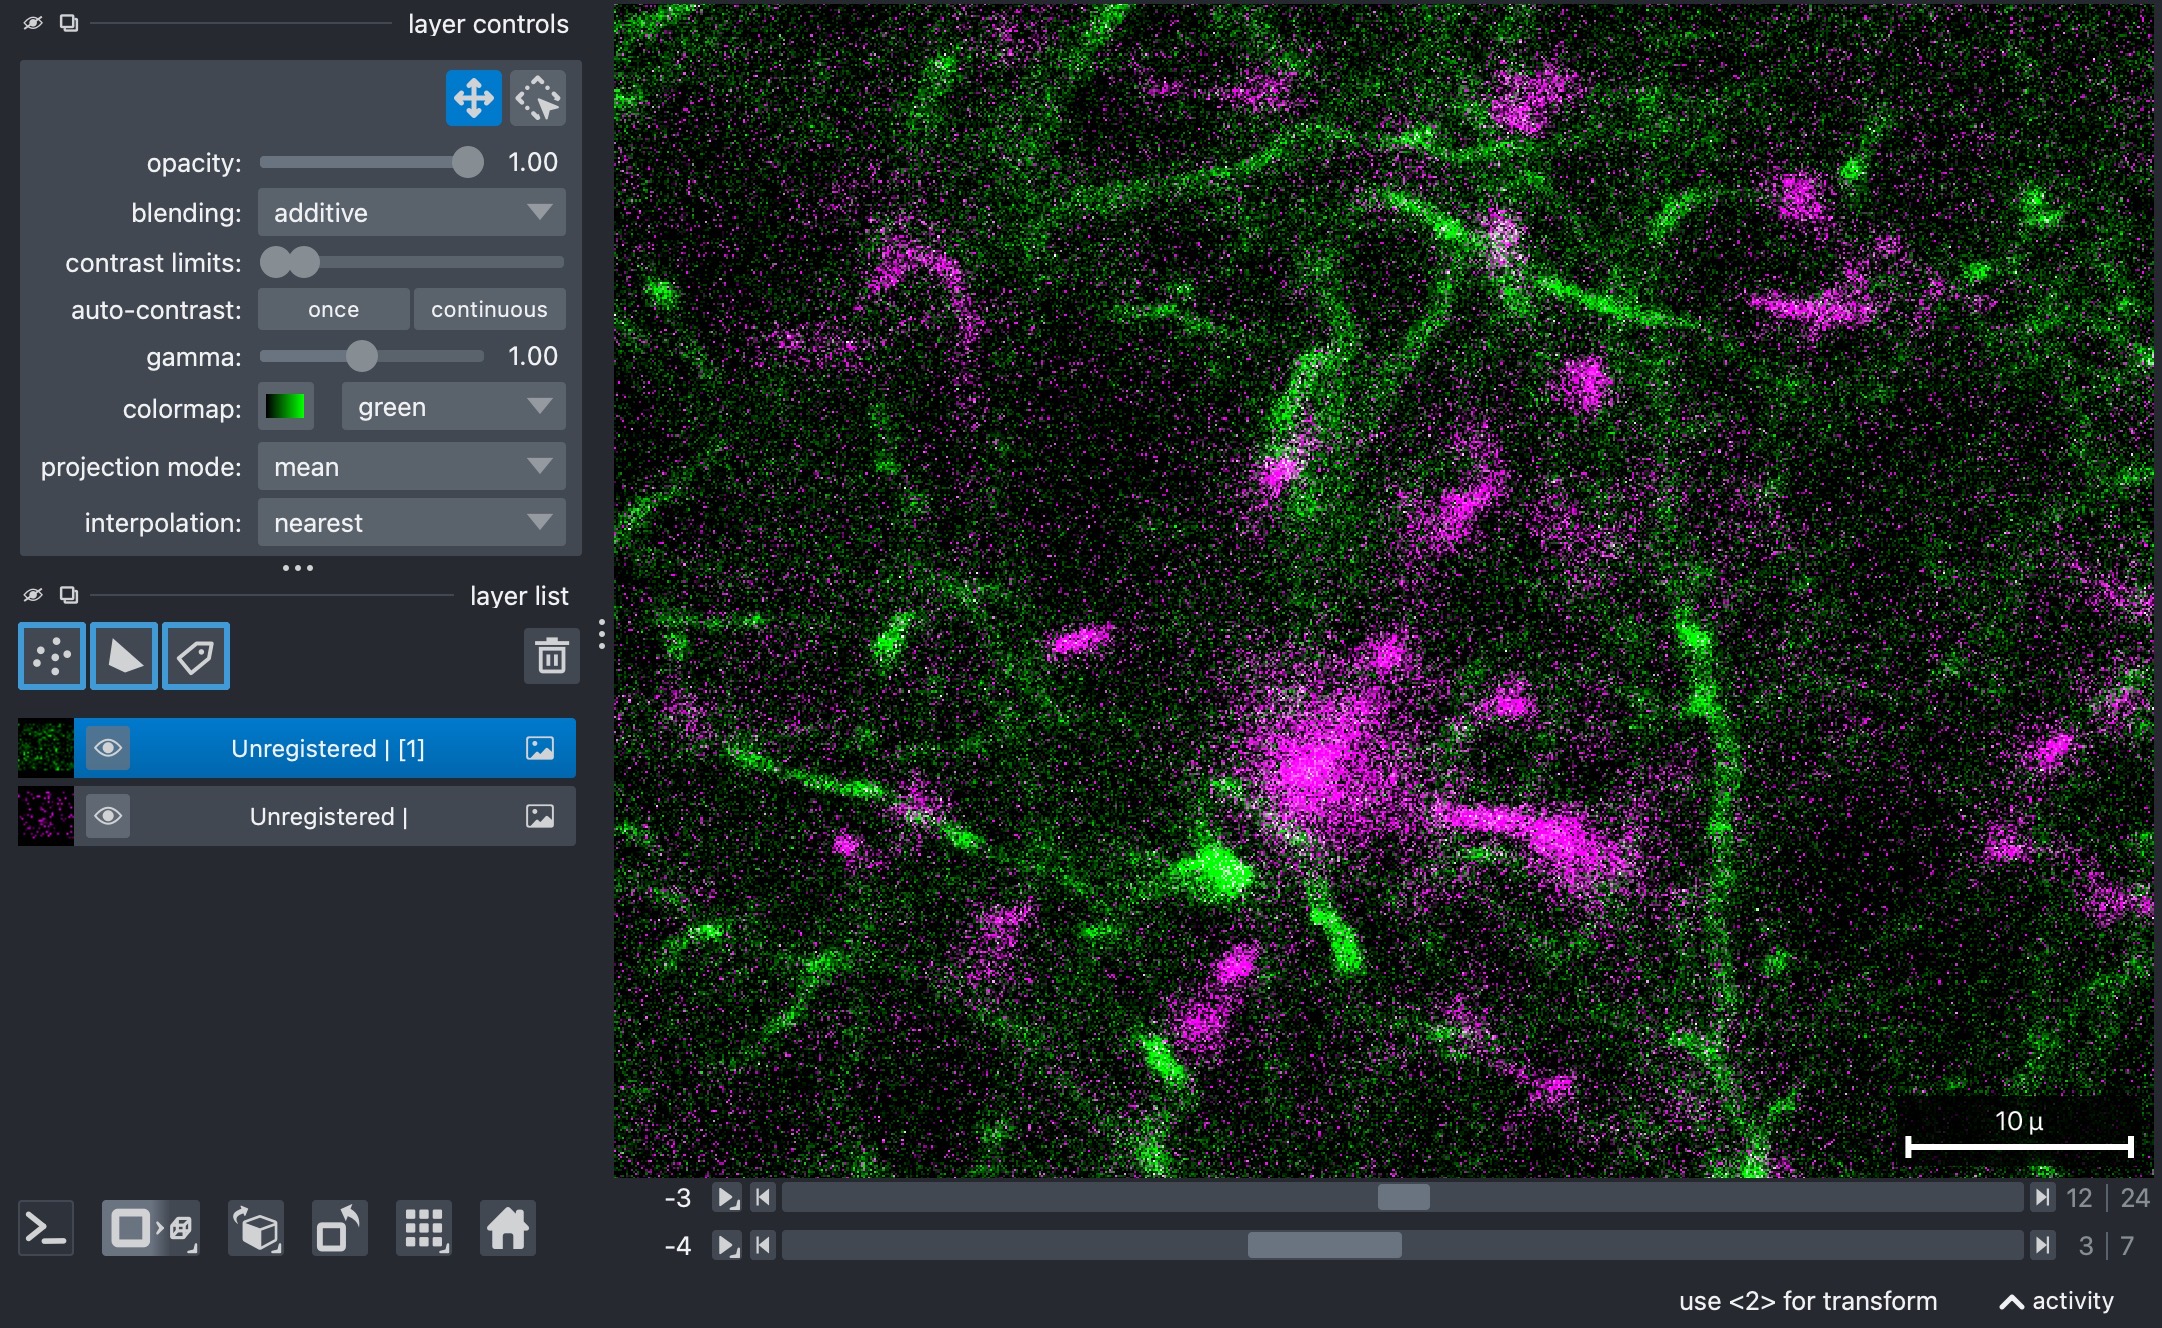Click the opacity value 1.00

[x=533, y=162]
